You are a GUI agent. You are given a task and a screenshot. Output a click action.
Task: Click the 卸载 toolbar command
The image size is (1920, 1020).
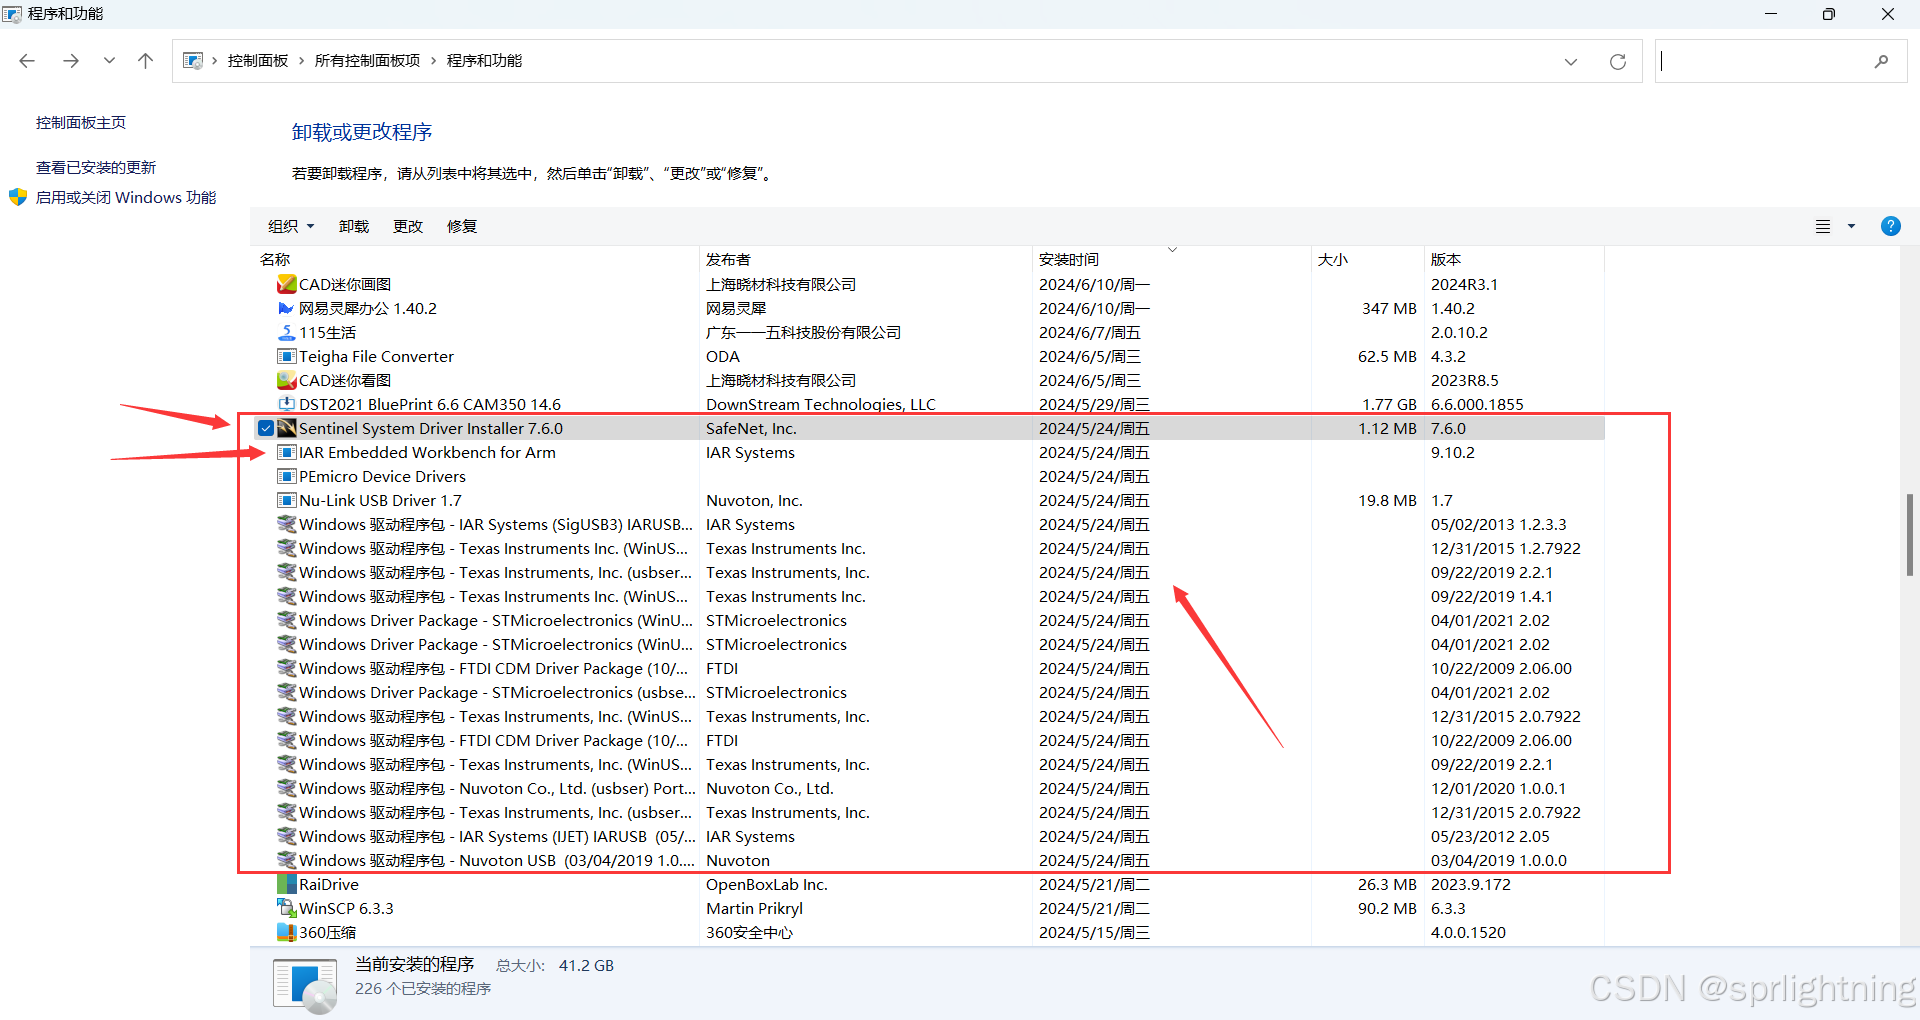[354, 226]
